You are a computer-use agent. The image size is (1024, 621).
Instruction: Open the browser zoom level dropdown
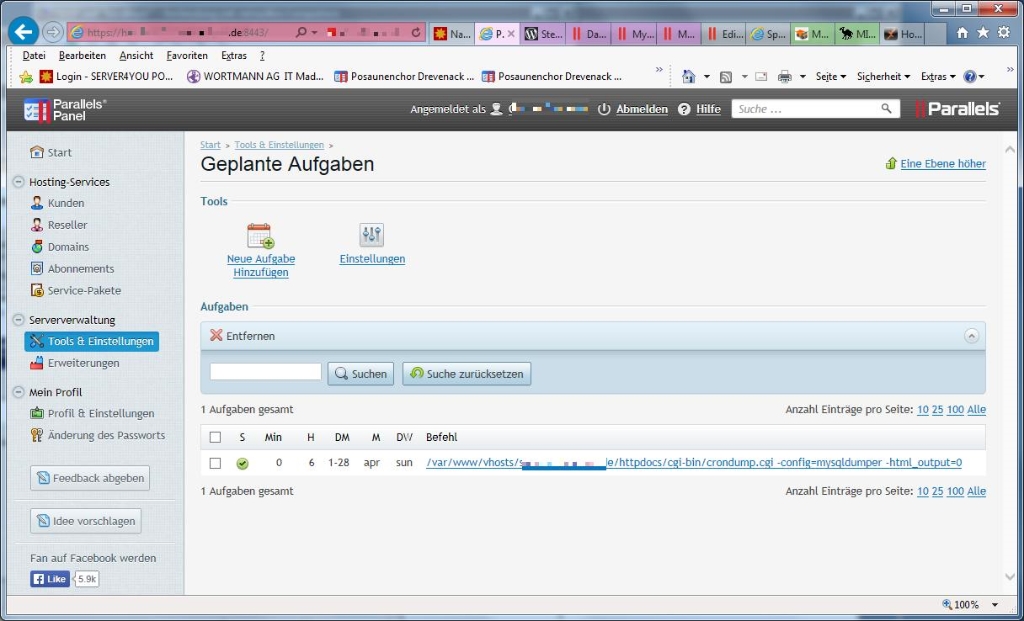coord(994,605)
